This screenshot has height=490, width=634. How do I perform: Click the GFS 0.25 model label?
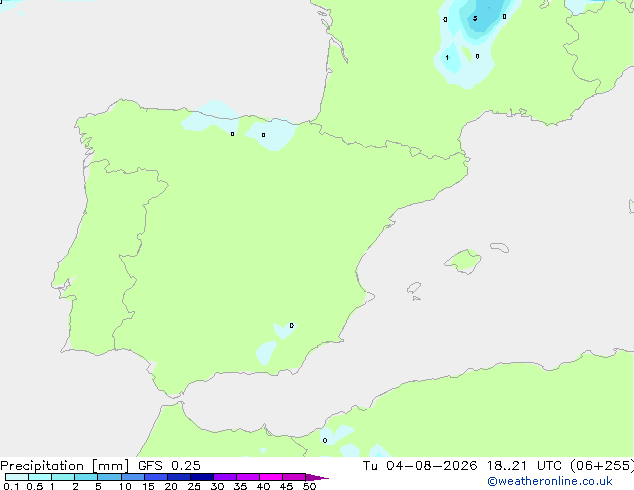169,466
